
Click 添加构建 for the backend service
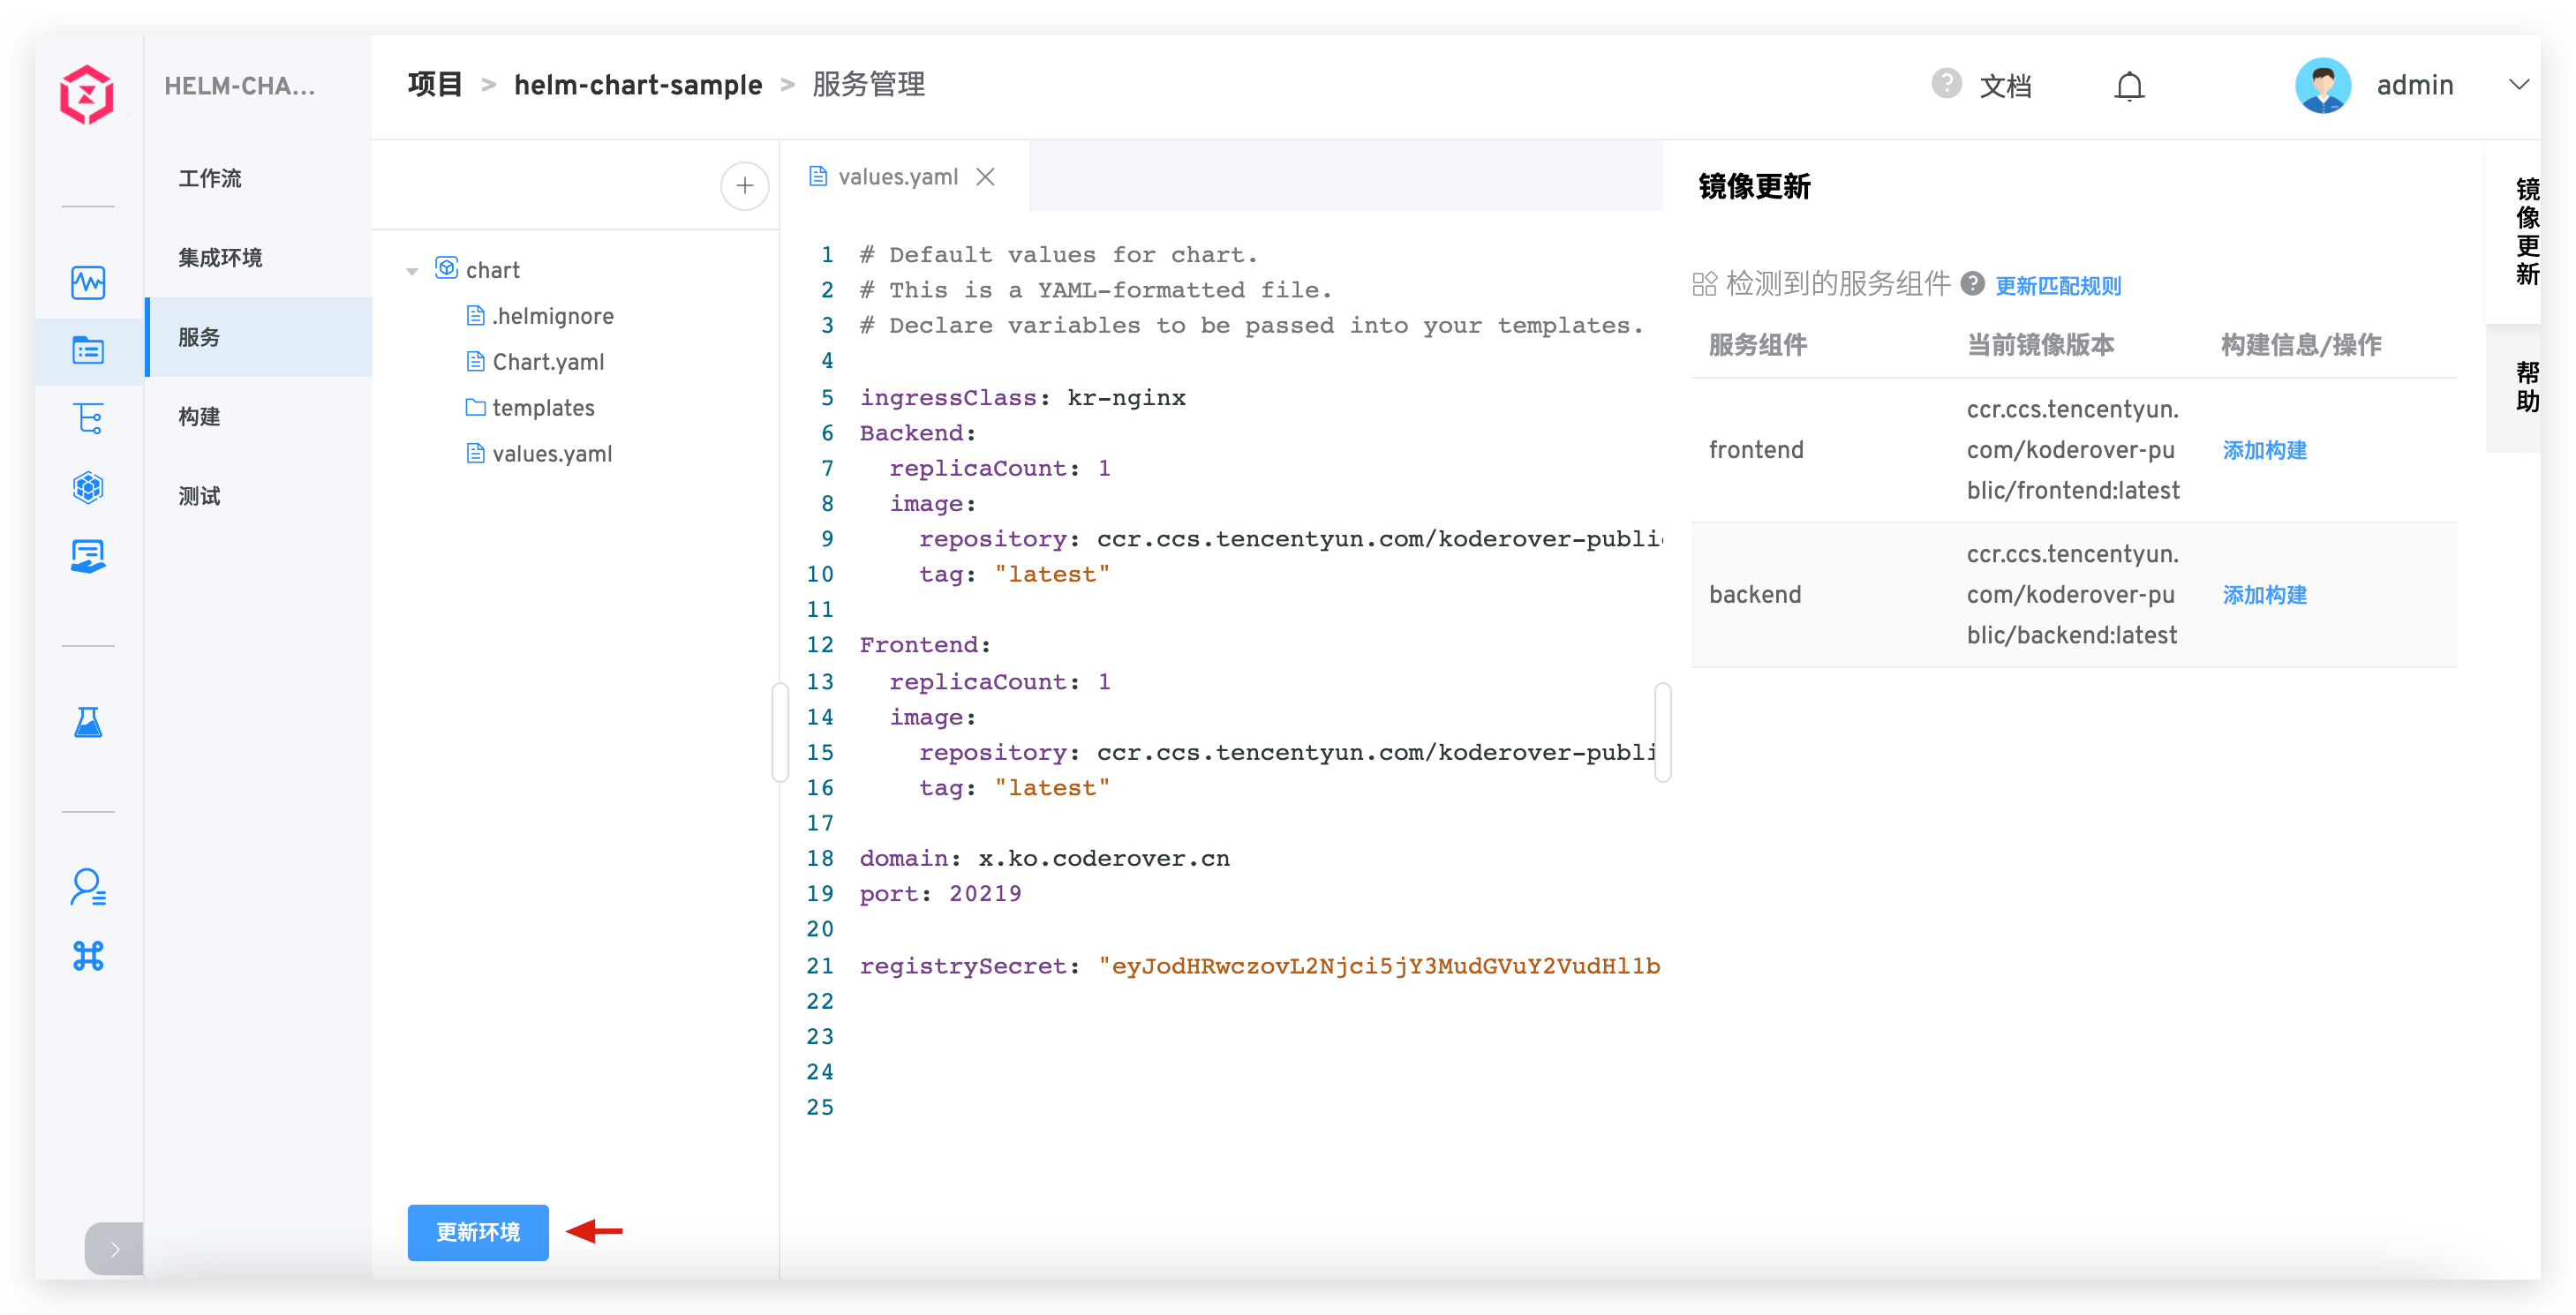(x=2264, y=594)
